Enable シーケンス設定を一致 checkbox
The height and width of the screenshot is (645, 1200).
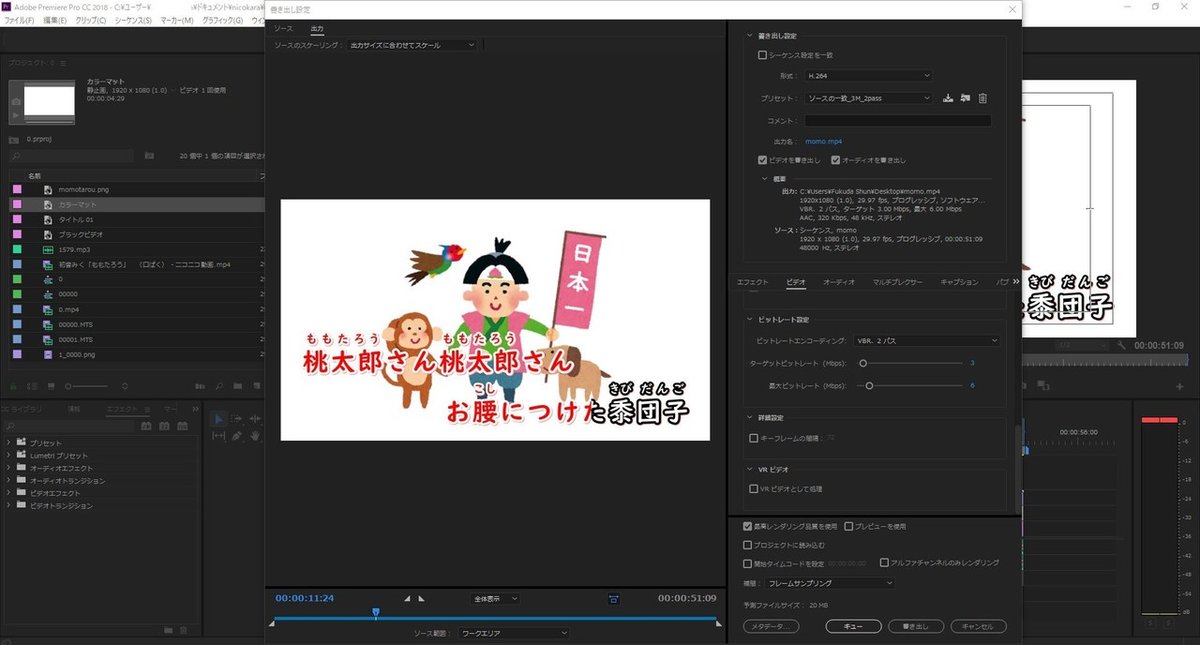[x=763, y=55]
